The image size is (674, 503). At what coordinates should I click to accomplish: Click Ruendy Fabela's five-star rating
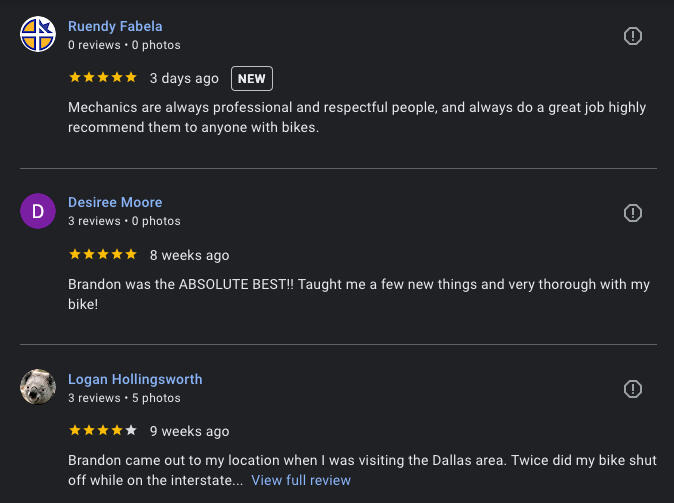tap(102, 78)
